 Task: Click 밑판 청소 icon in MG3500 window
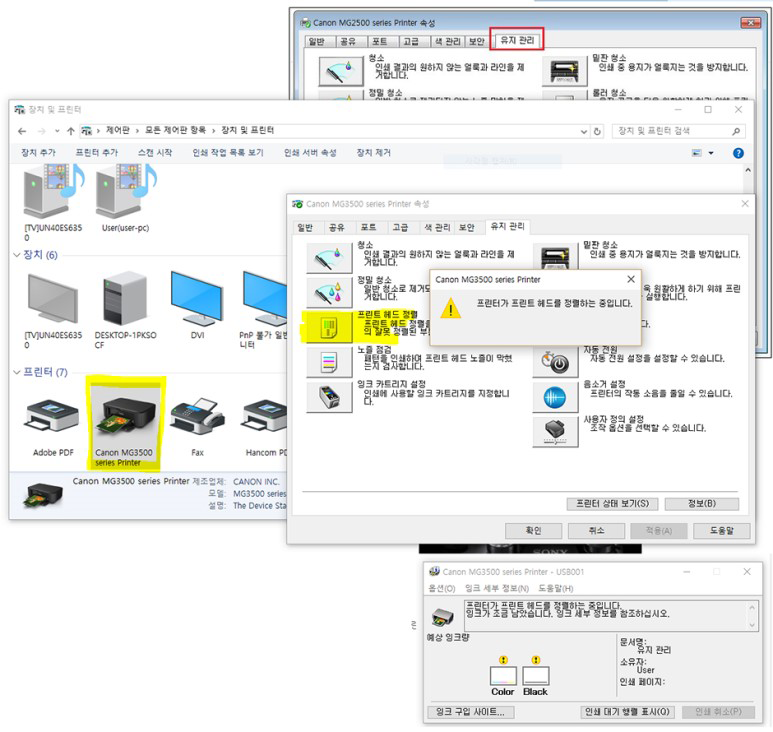[556, 256]
